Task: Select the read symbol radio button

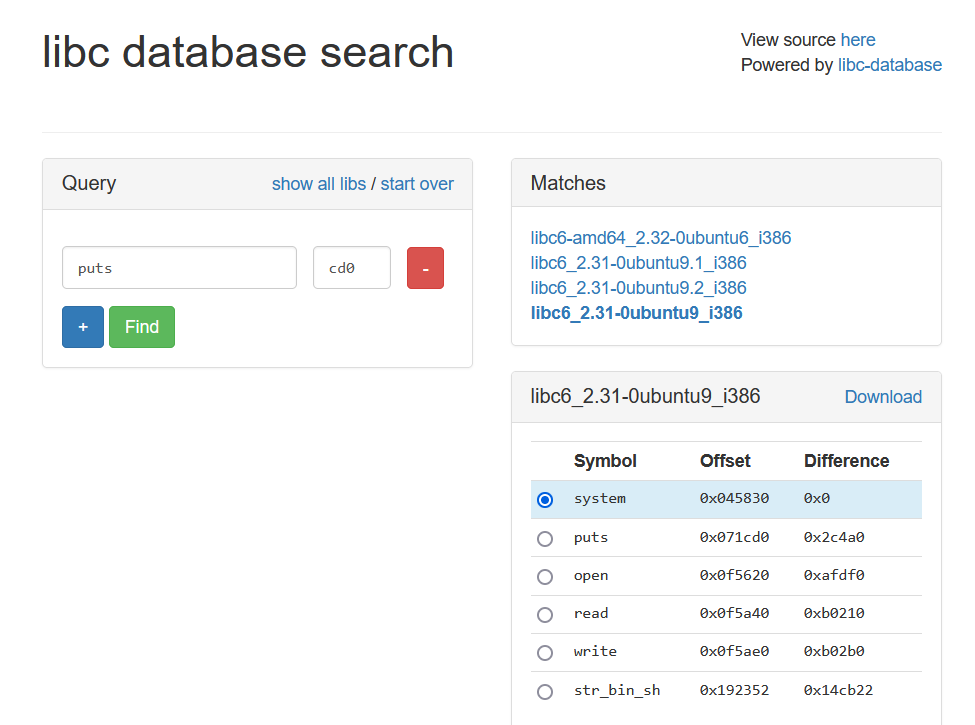Action: coord(545,615)
